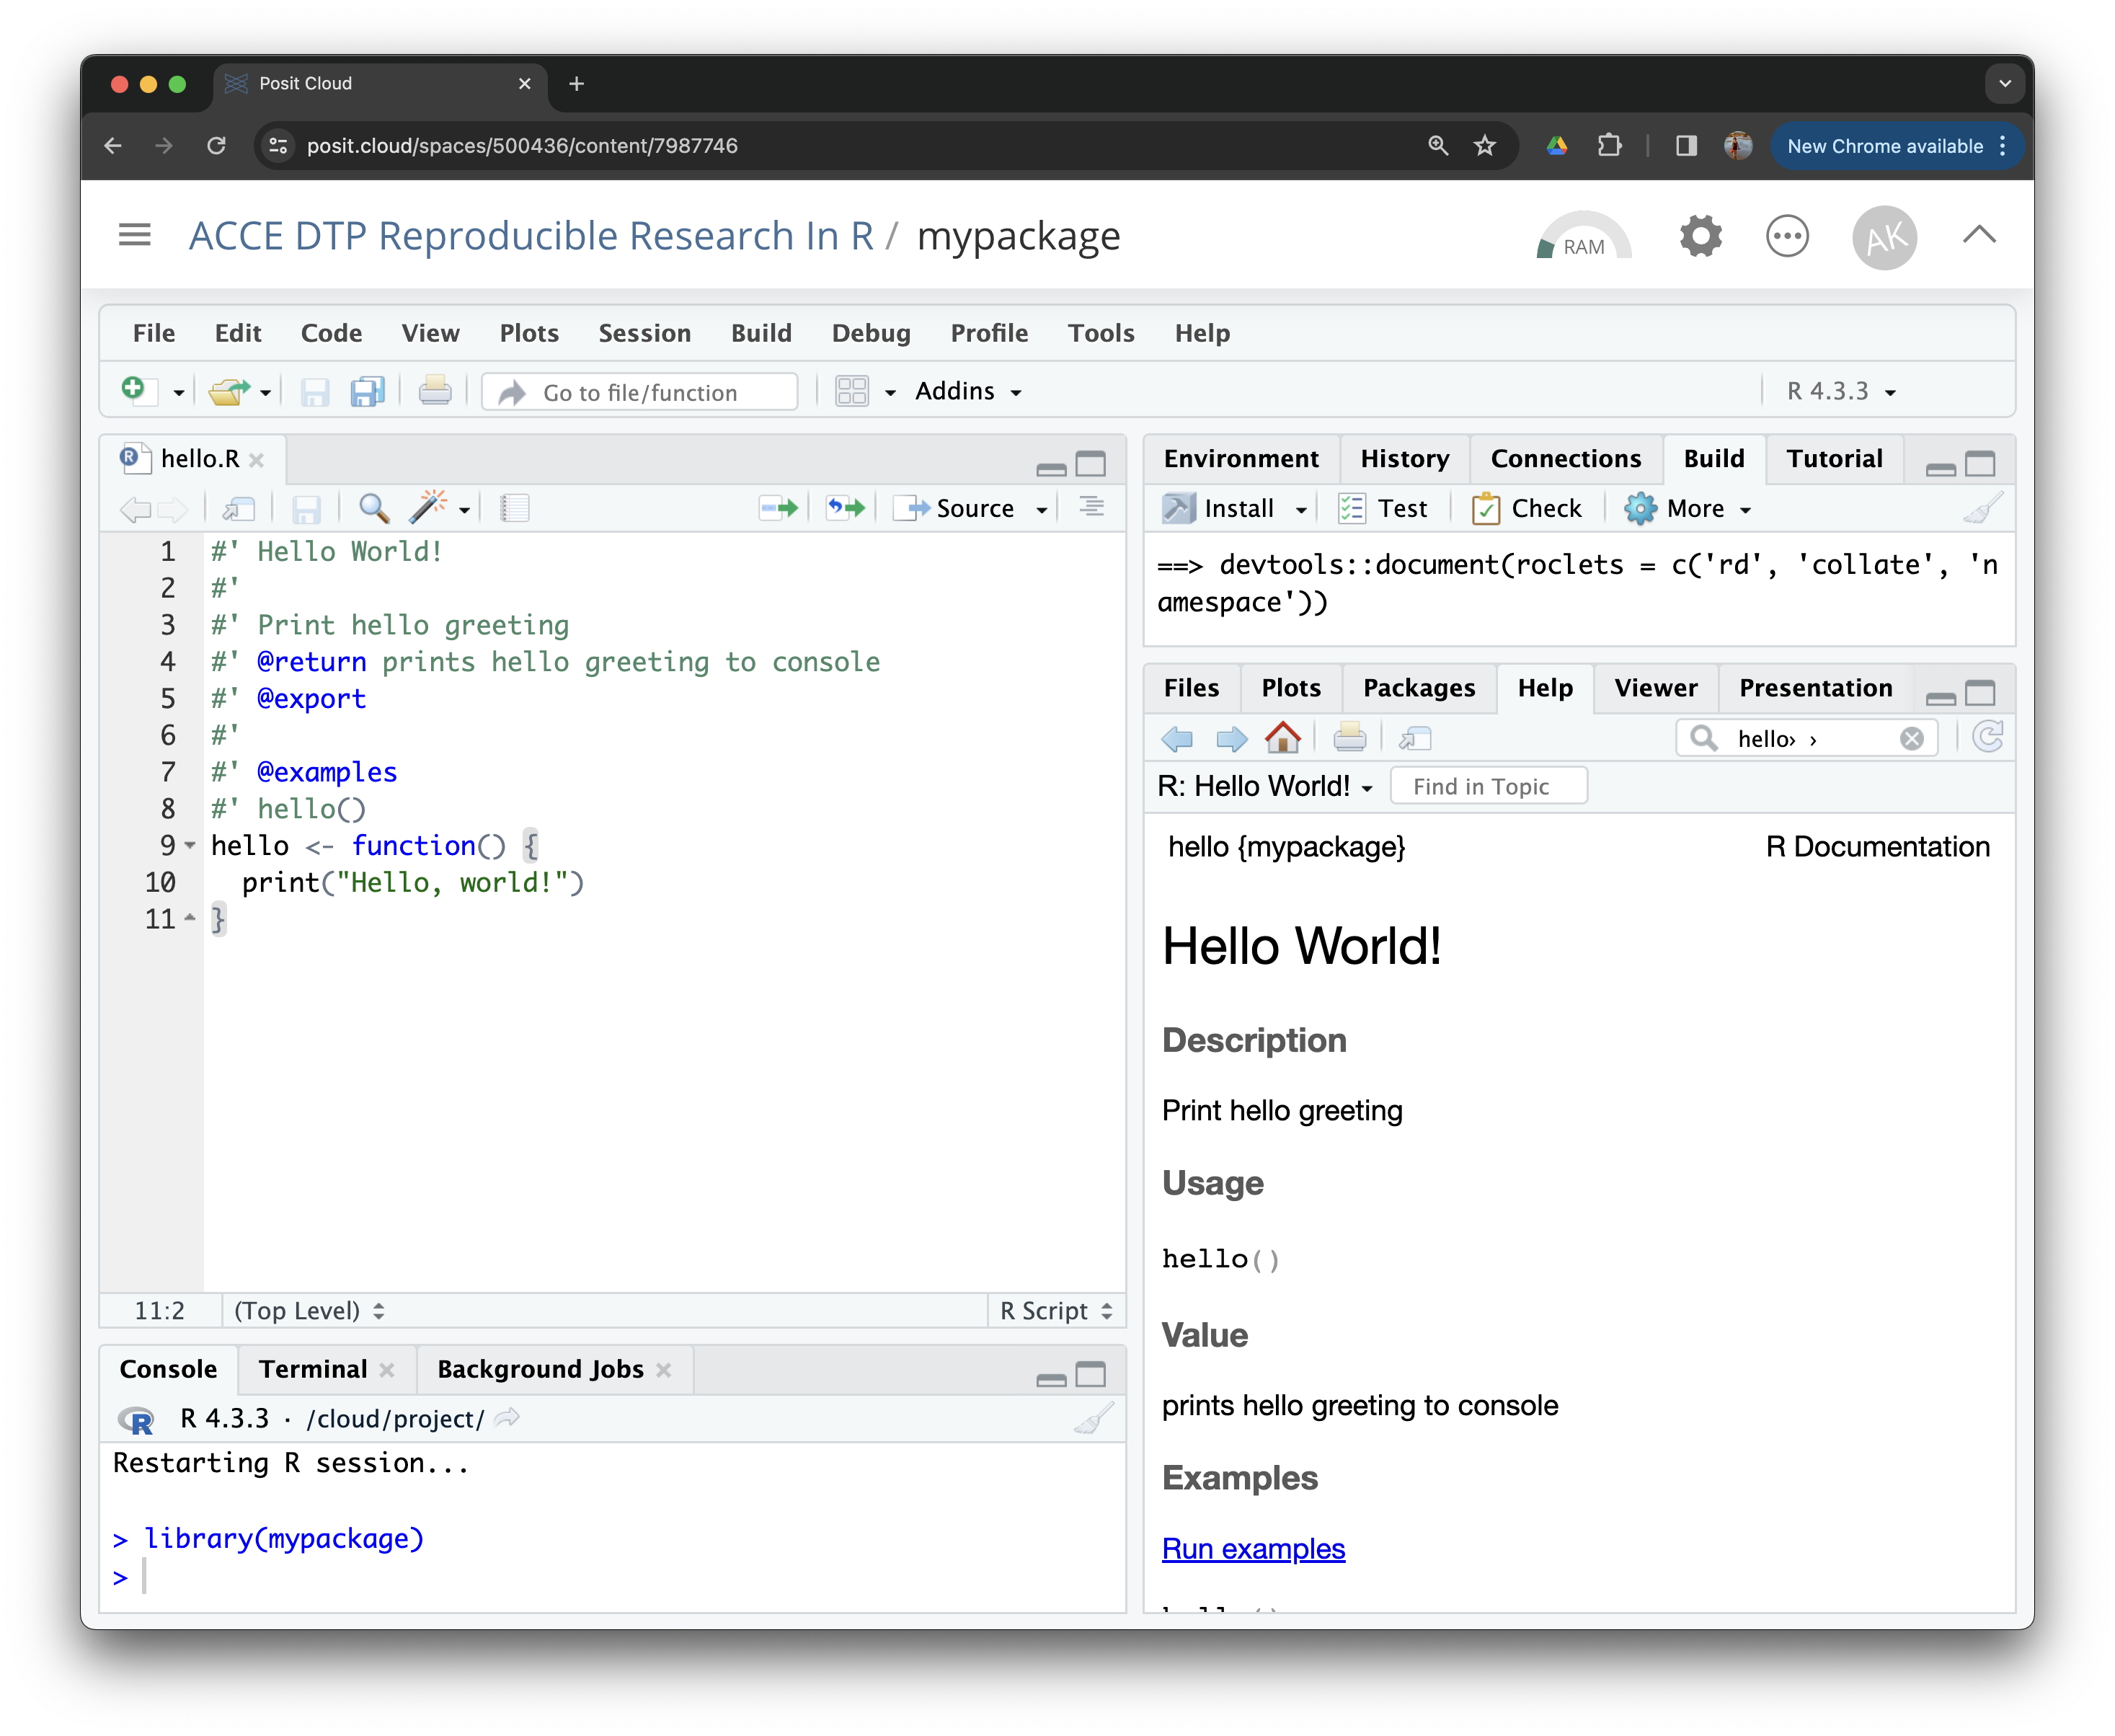Open the R Script file type selector
The image size is (2115, 1736).
(x=1056, y=1310)
